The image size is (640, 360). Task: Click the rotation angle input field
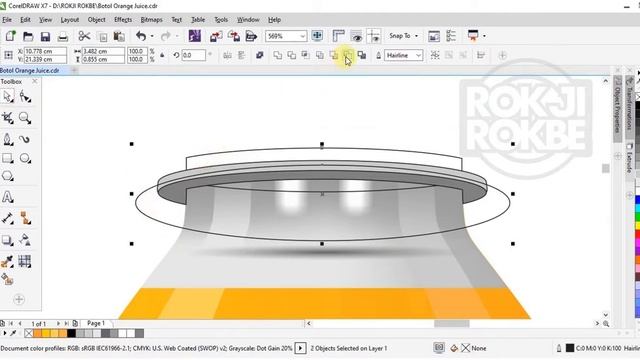(x=193, y=55)
